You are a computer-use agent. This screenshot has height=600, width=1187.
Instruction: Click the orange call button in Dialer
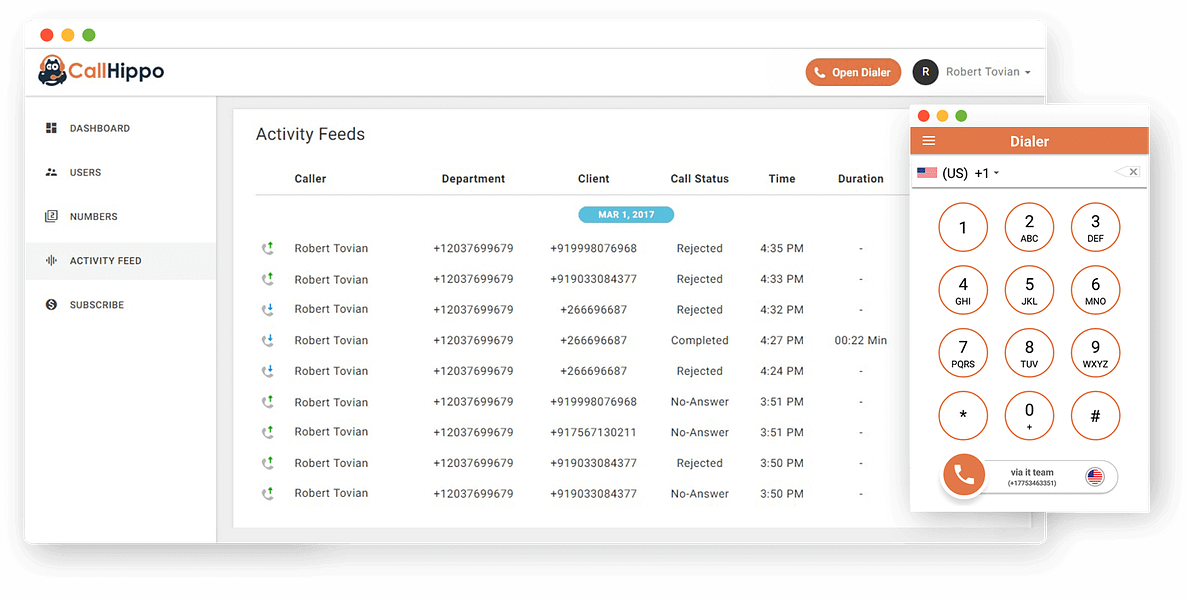964,475
